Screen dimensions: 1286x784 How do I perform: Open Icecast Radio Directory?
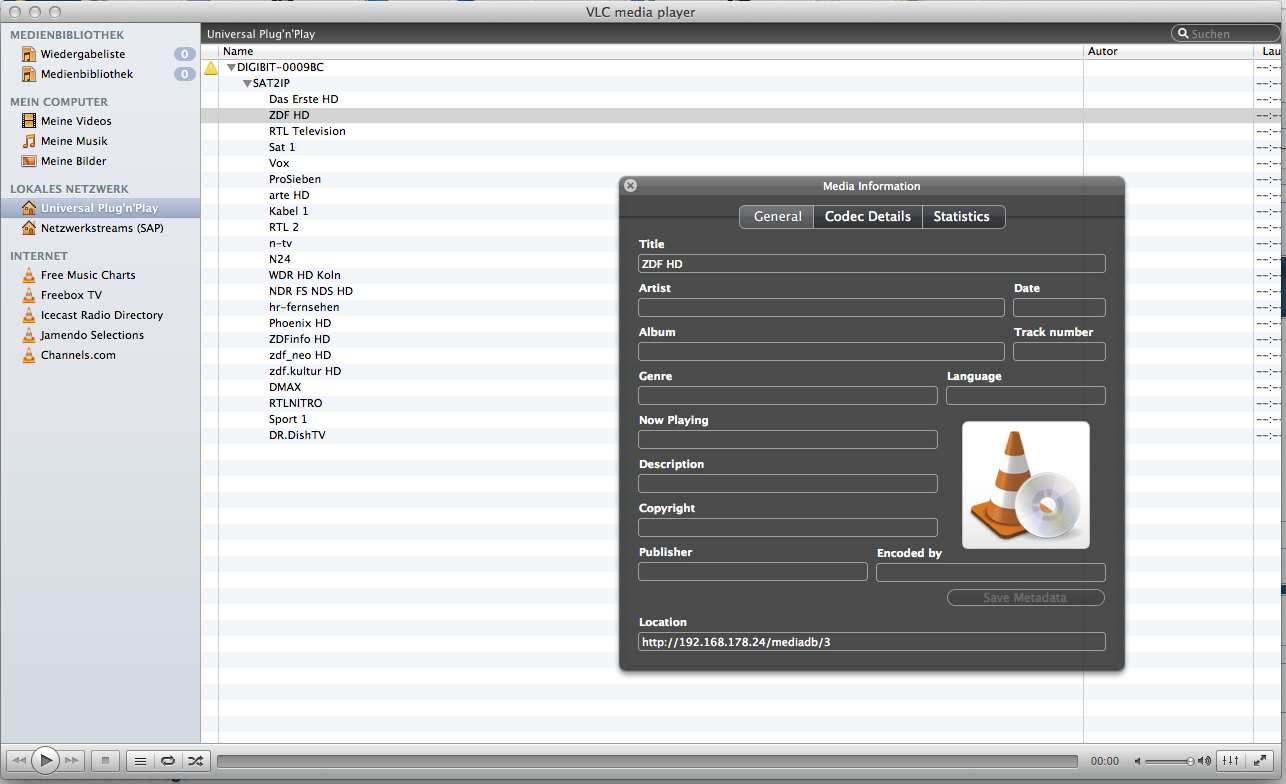point(102,315)
